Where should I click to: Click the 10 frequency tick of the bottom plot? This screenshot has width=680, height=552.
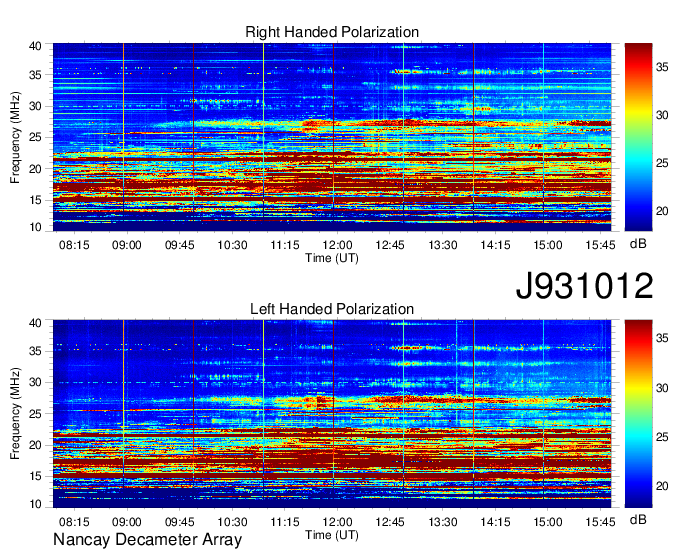click(x=35, y=504)
